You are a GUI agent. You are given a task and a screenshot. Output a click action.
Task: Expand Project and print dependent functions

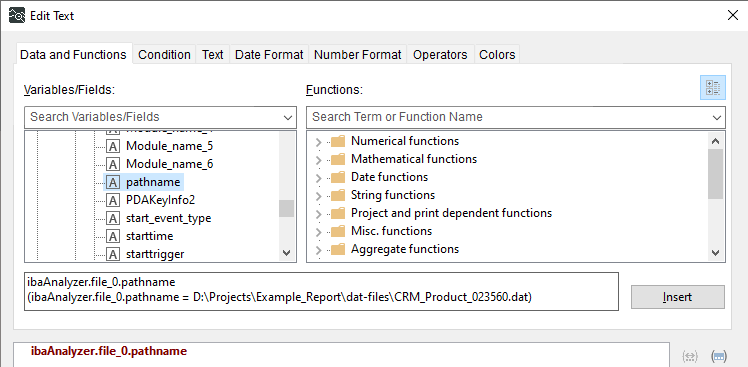coord(319,213)
